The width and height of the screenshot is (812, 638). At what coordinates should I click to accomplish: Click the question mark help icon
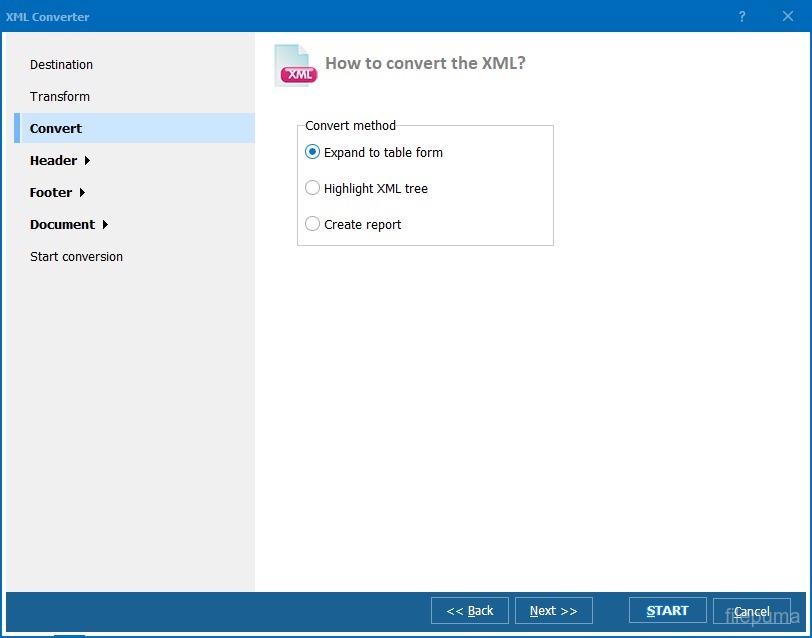coord(742,17)
